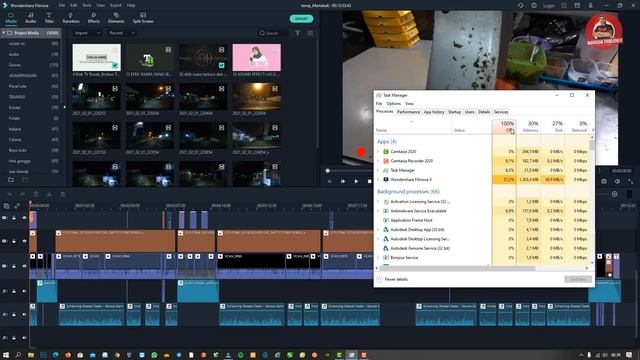Screen dimensions: 640x360
Task: Open the Performance tab in Task Manager
Action: 408,112
